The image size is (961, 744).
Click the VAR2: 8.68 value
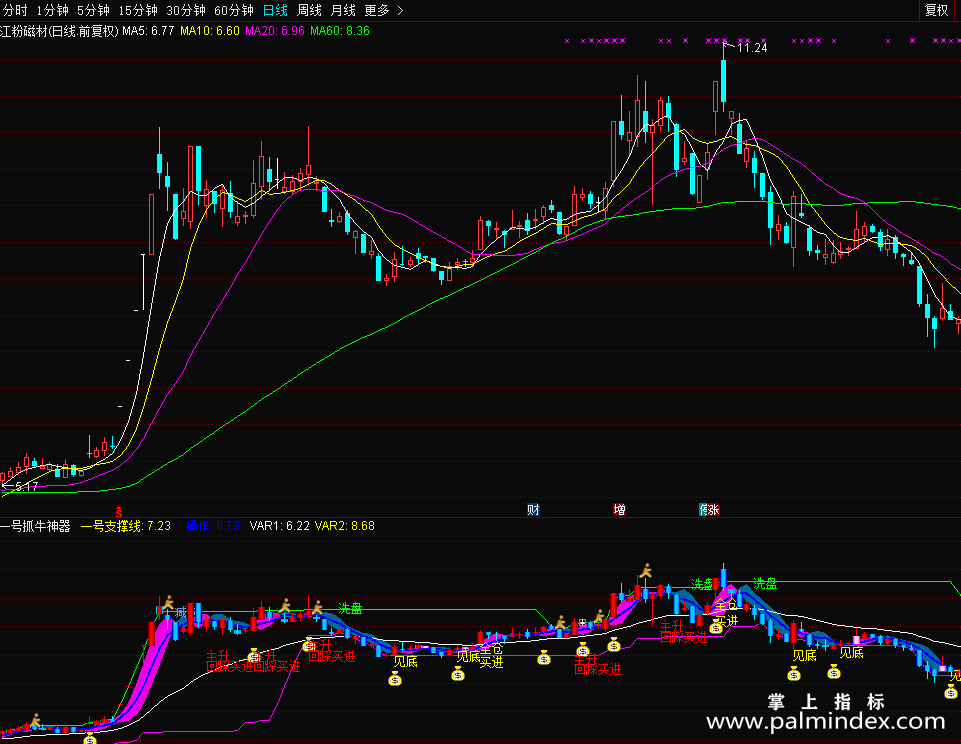(344, 526)
